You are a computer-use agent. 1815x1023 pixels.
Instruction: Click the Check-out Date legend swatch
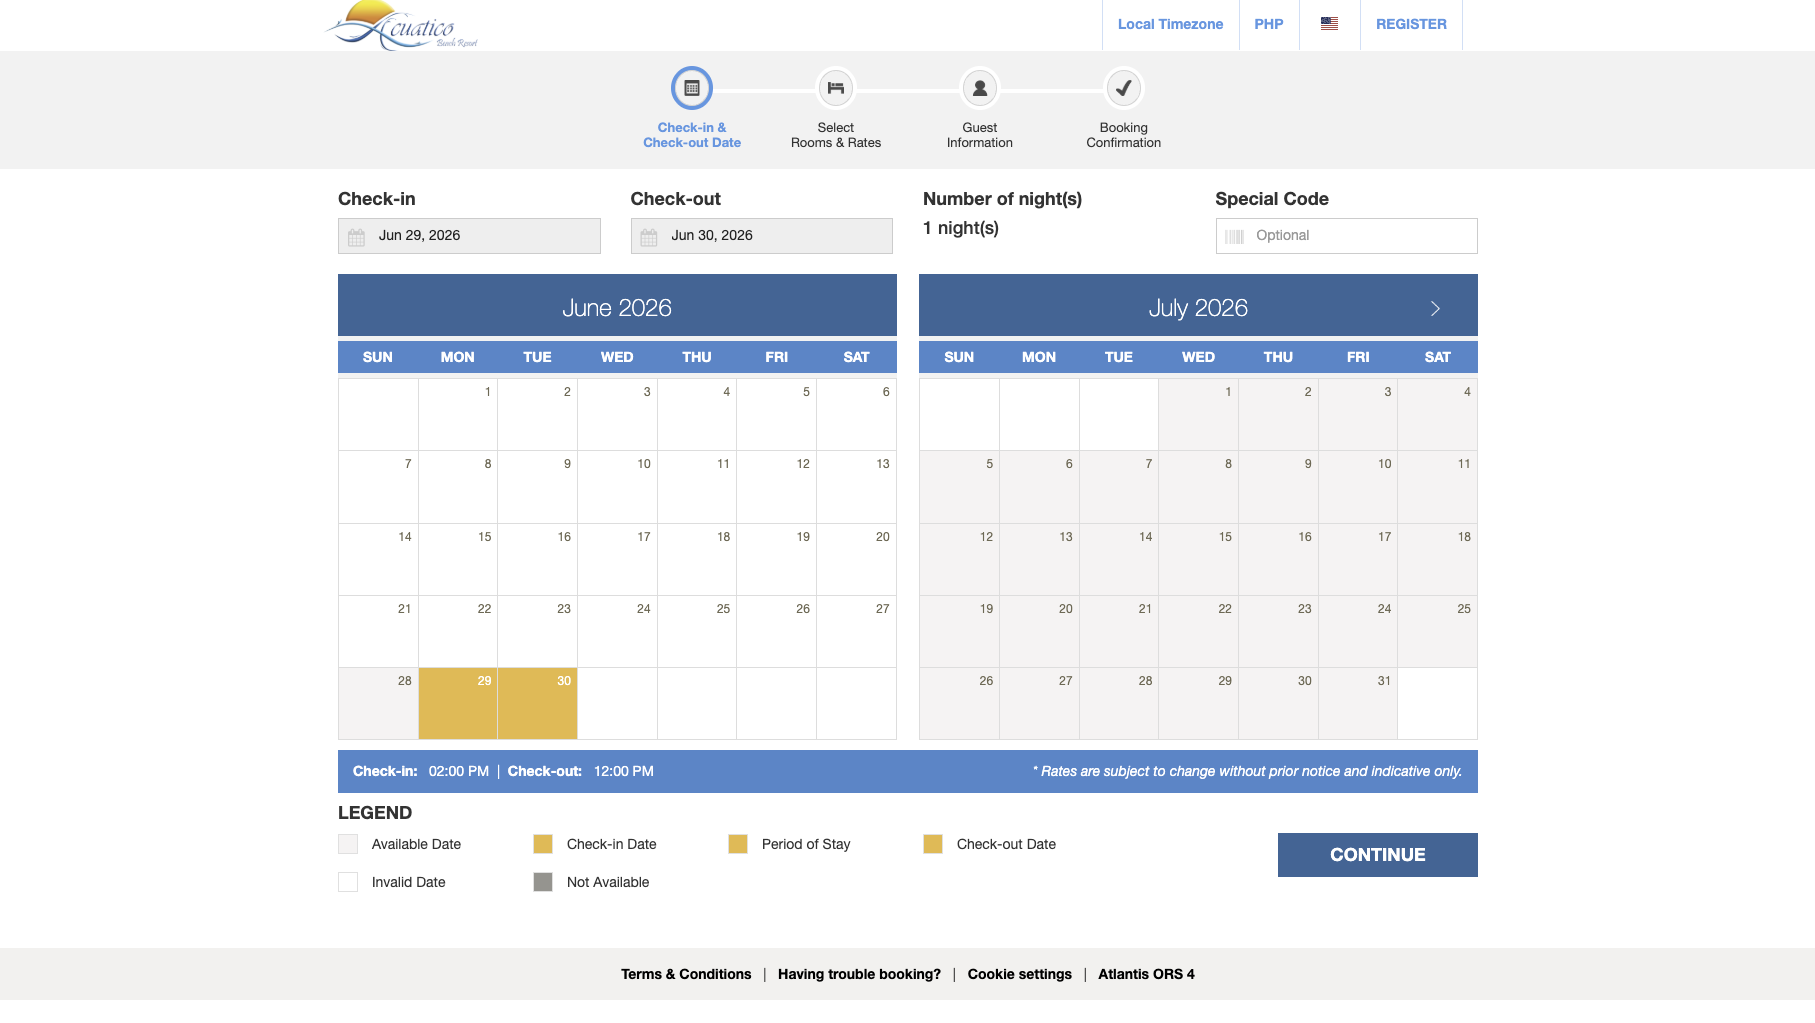pos(933,844)
